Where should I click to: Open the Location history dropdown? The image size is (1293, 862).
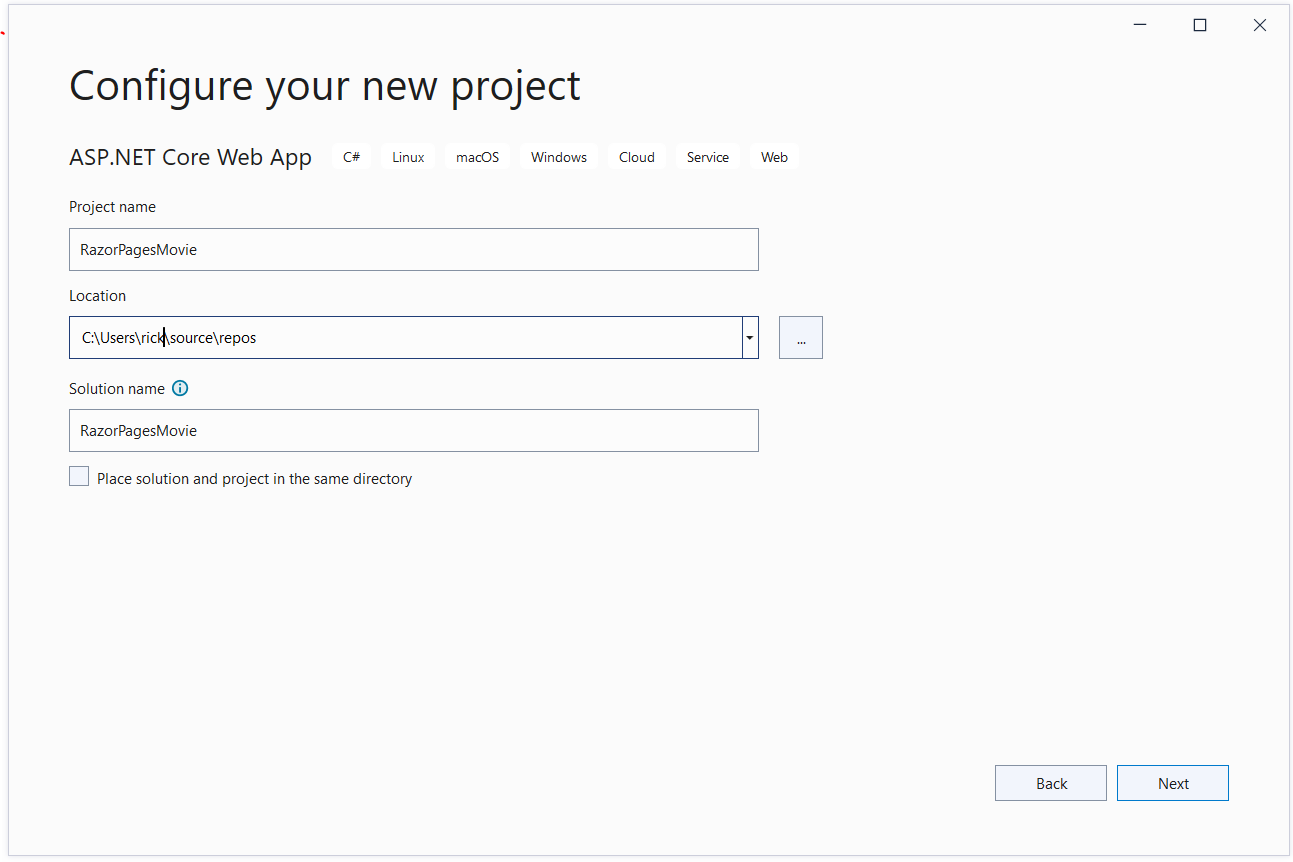click(749, 337)
